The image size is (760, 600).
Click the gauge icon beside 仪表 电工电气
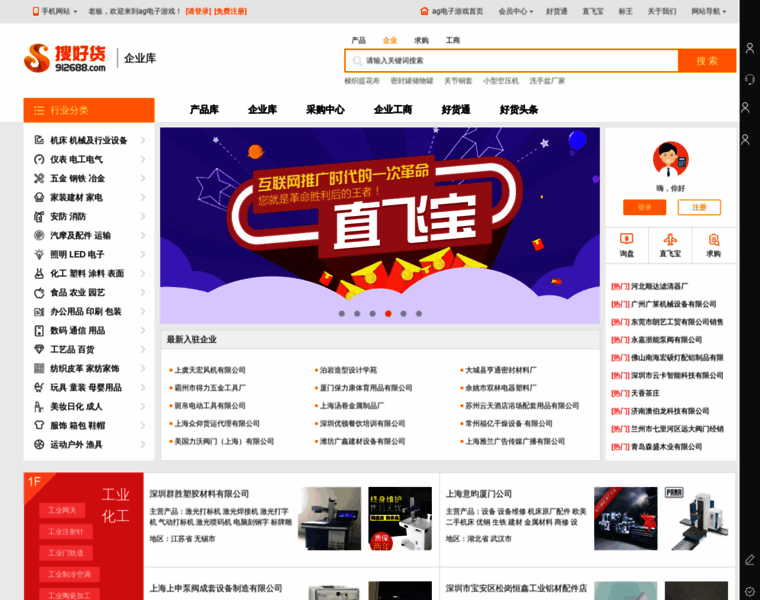[x=39, y=159]
